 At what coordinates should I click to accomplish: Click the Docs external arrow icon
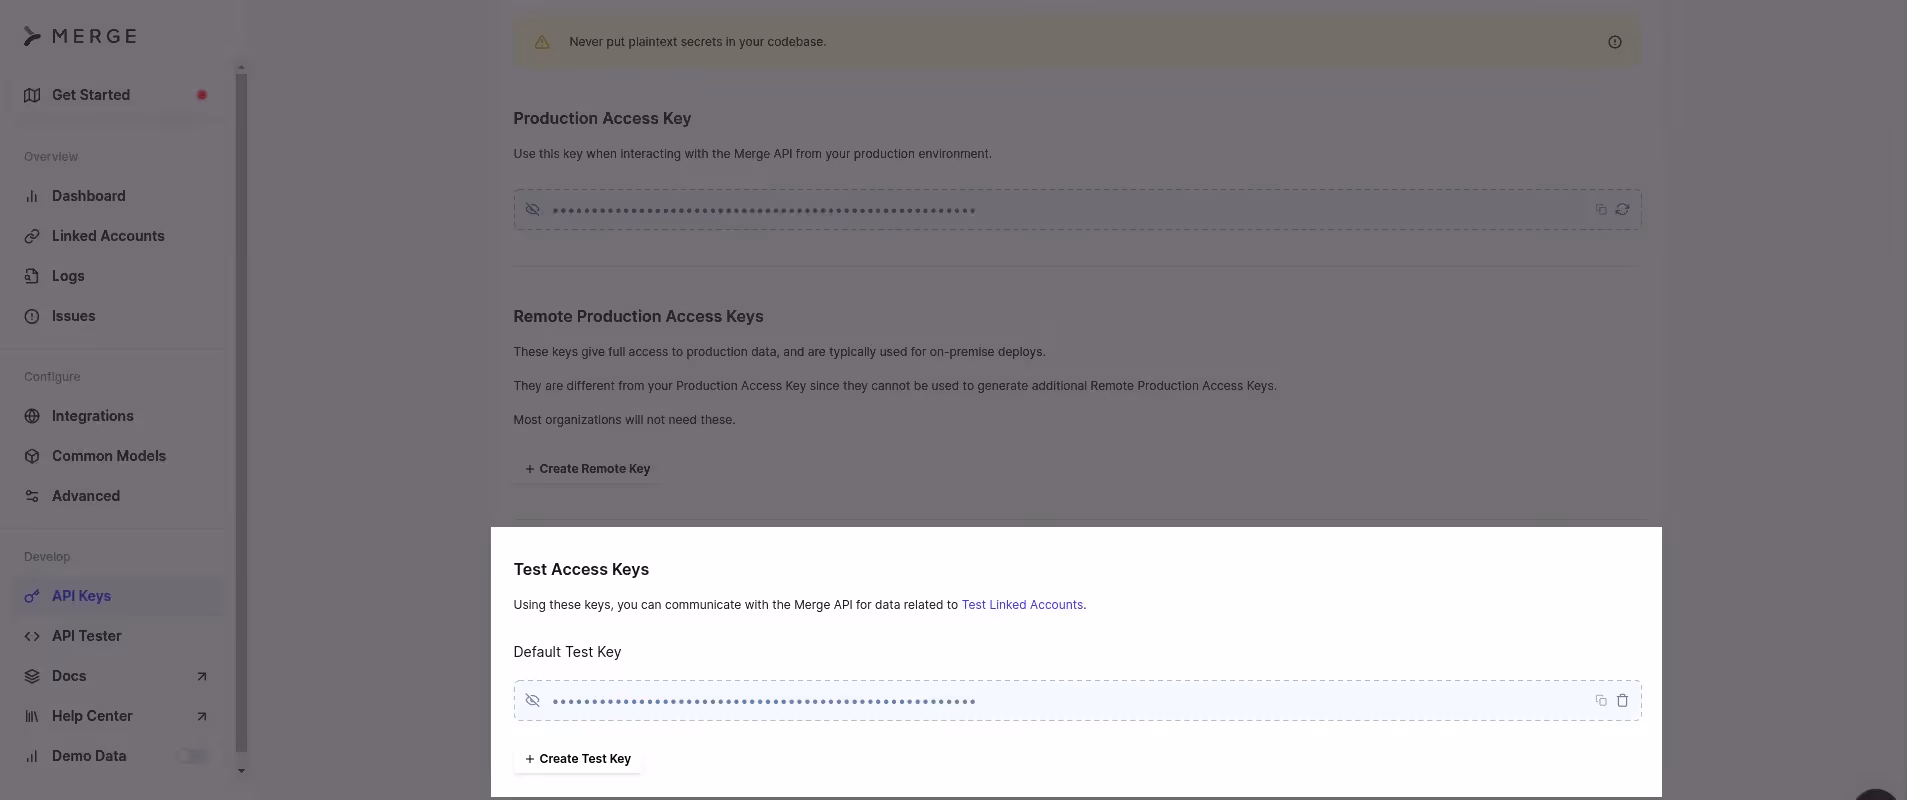(x=202, y=676)
